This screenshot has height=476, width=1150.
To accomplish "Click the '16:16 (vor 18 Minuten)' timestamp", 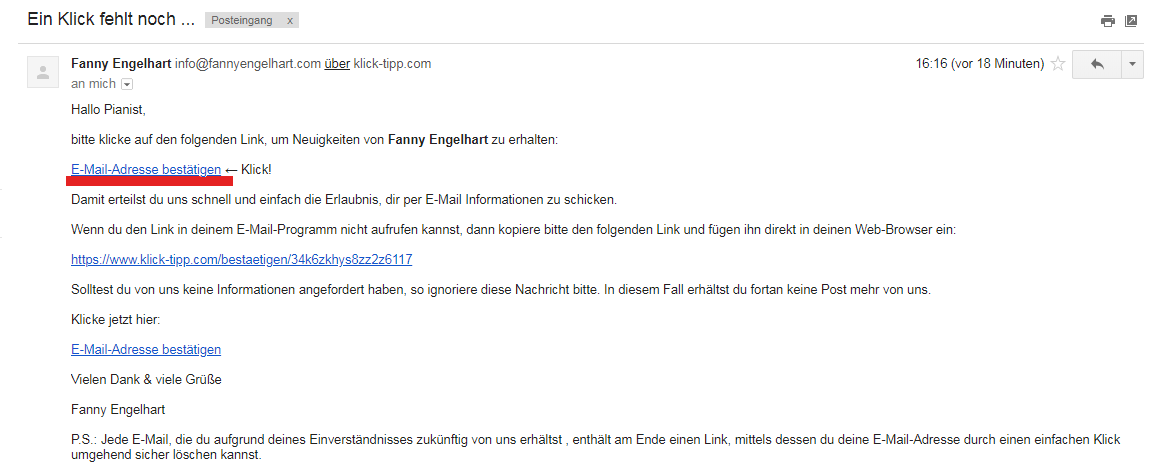I will (980, 64).
